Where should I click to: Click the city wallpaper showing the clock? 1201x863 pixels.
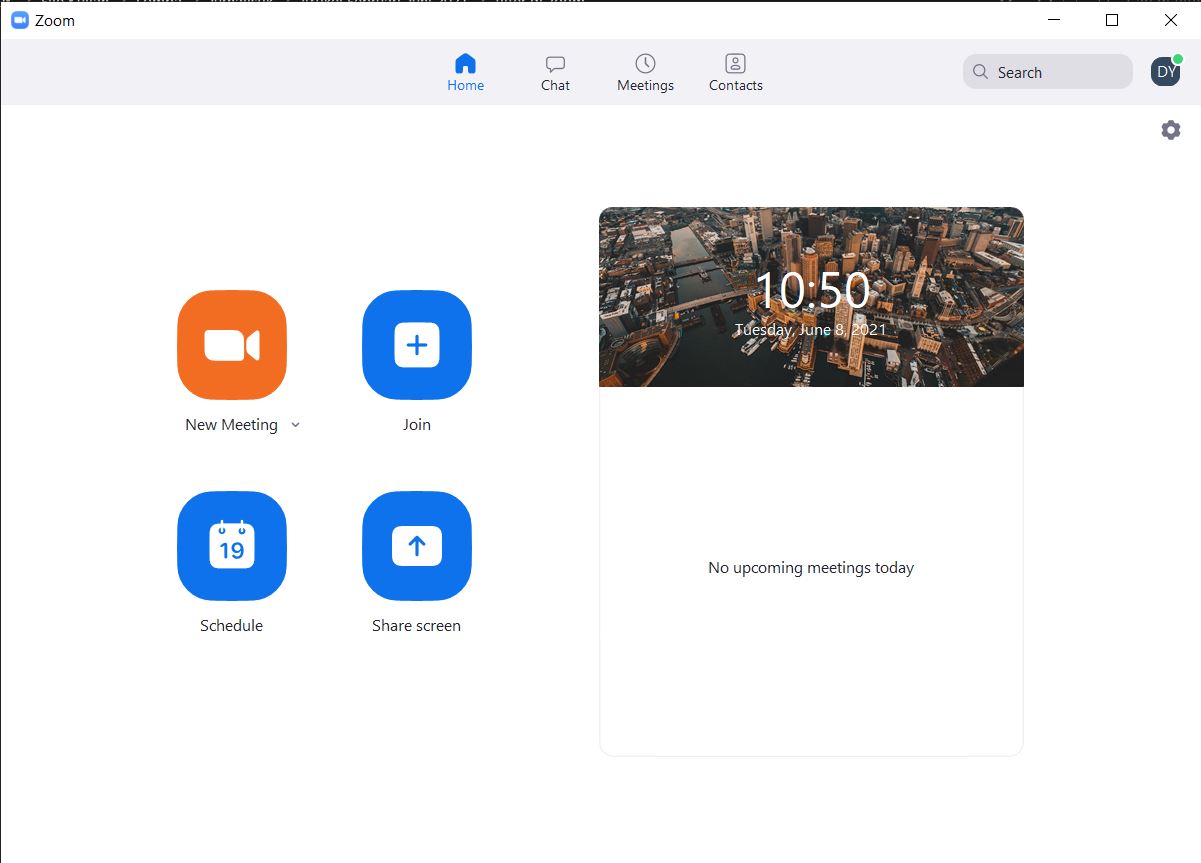(x=811, y=296)
